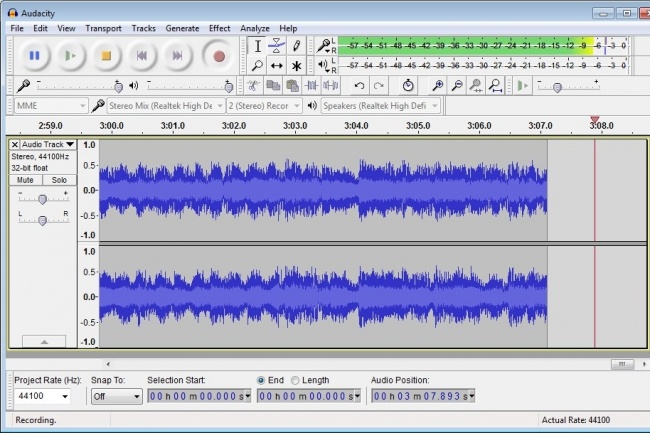The width and height of the screenshot is (650, 433).
Task: Stop recording with the Stop button
Action: (106, 56)
